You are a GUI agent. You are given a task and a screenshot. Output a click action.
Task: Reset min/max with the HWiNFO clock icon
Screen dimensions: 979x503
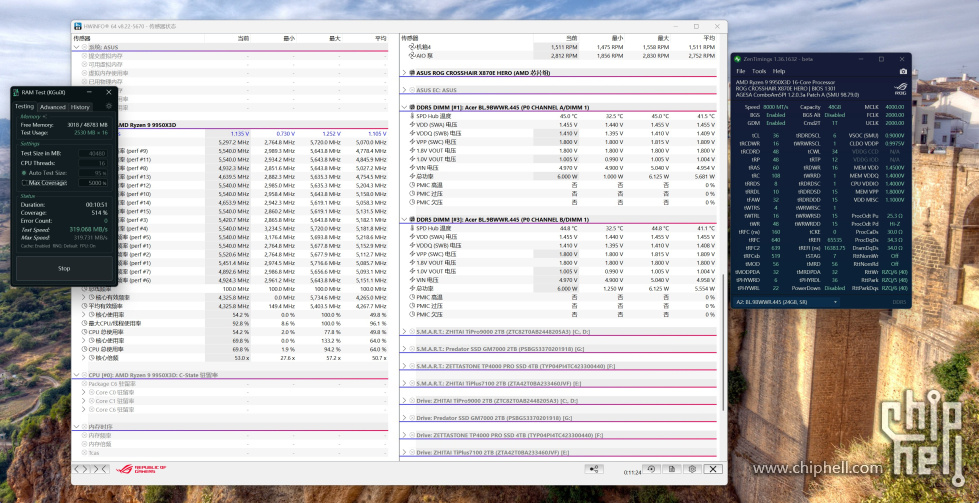(x=651, y=469)
